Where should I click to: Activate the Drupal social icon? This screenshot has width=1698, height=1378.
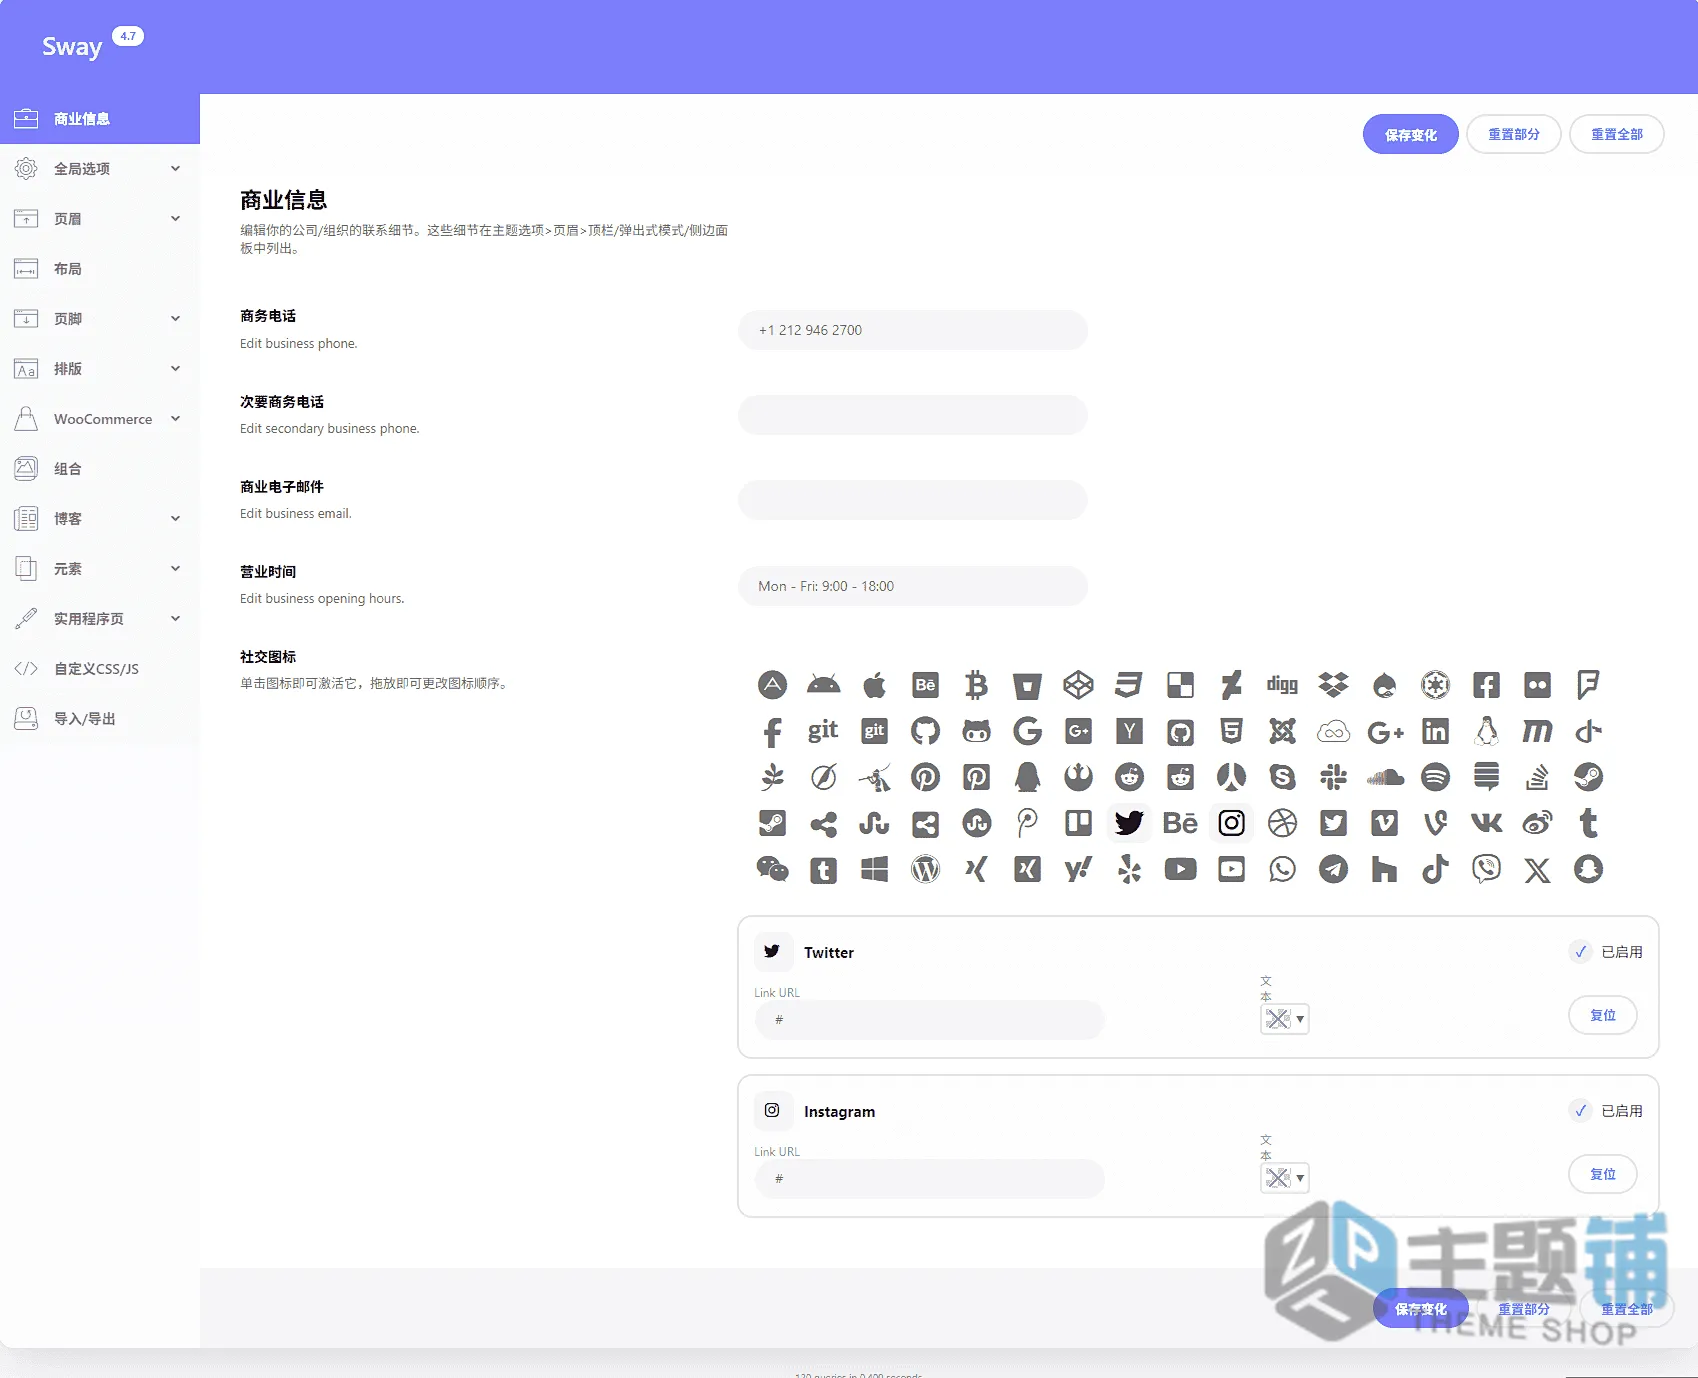point(1384,685)
